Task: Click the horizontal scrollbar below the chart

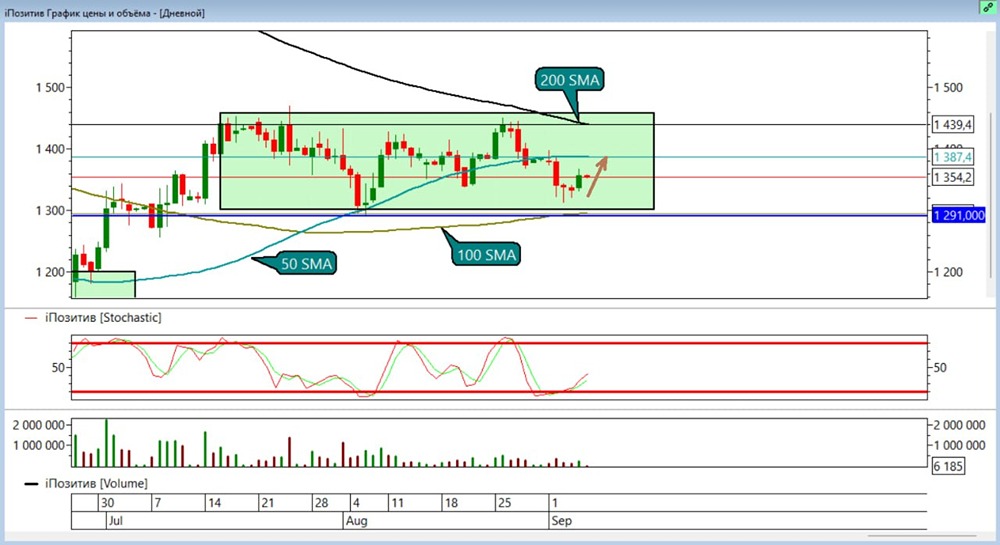Action: [x=922, y=536]
